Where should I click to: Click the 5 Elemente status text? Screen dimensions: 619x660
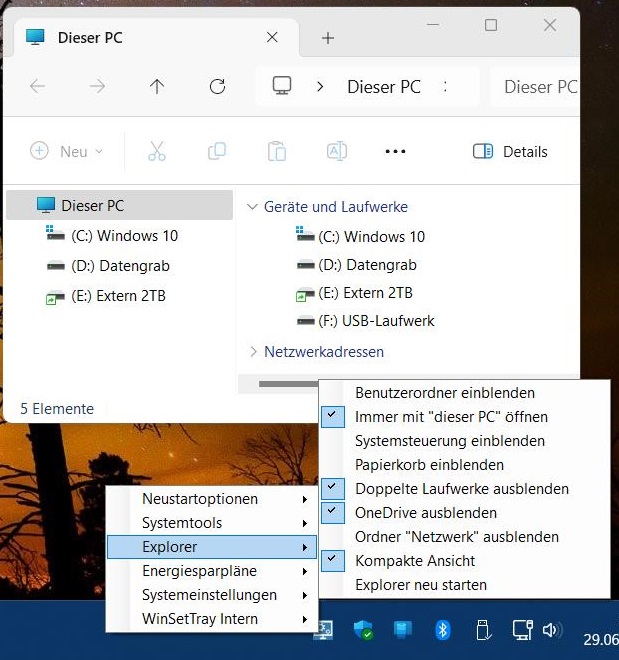57,409
